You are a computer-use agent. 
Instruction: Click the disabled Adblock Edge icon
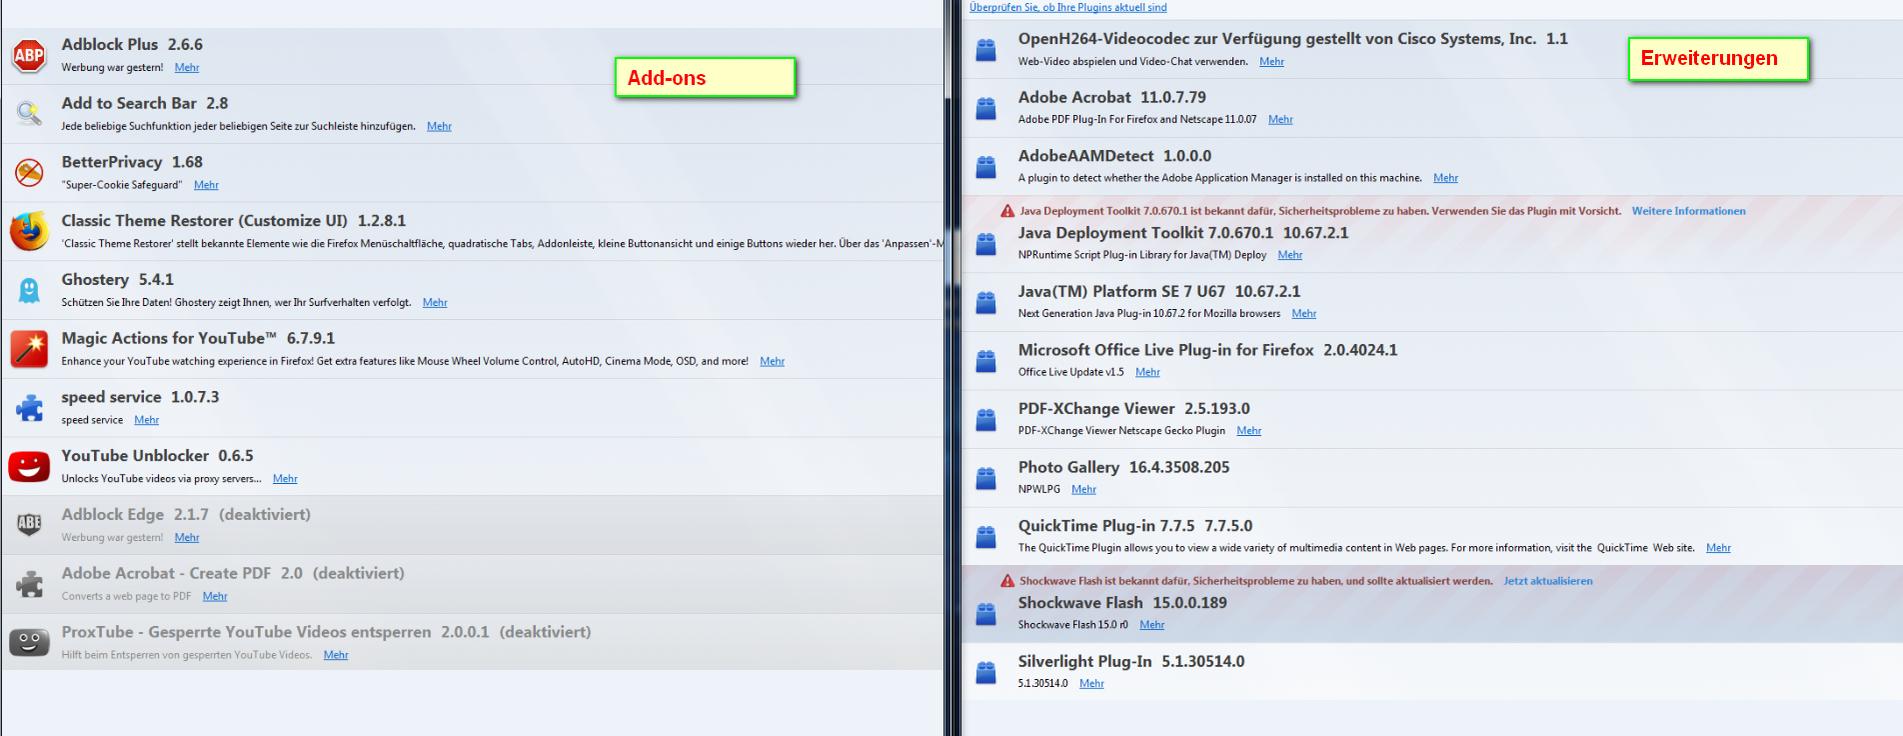pos(29,525)
